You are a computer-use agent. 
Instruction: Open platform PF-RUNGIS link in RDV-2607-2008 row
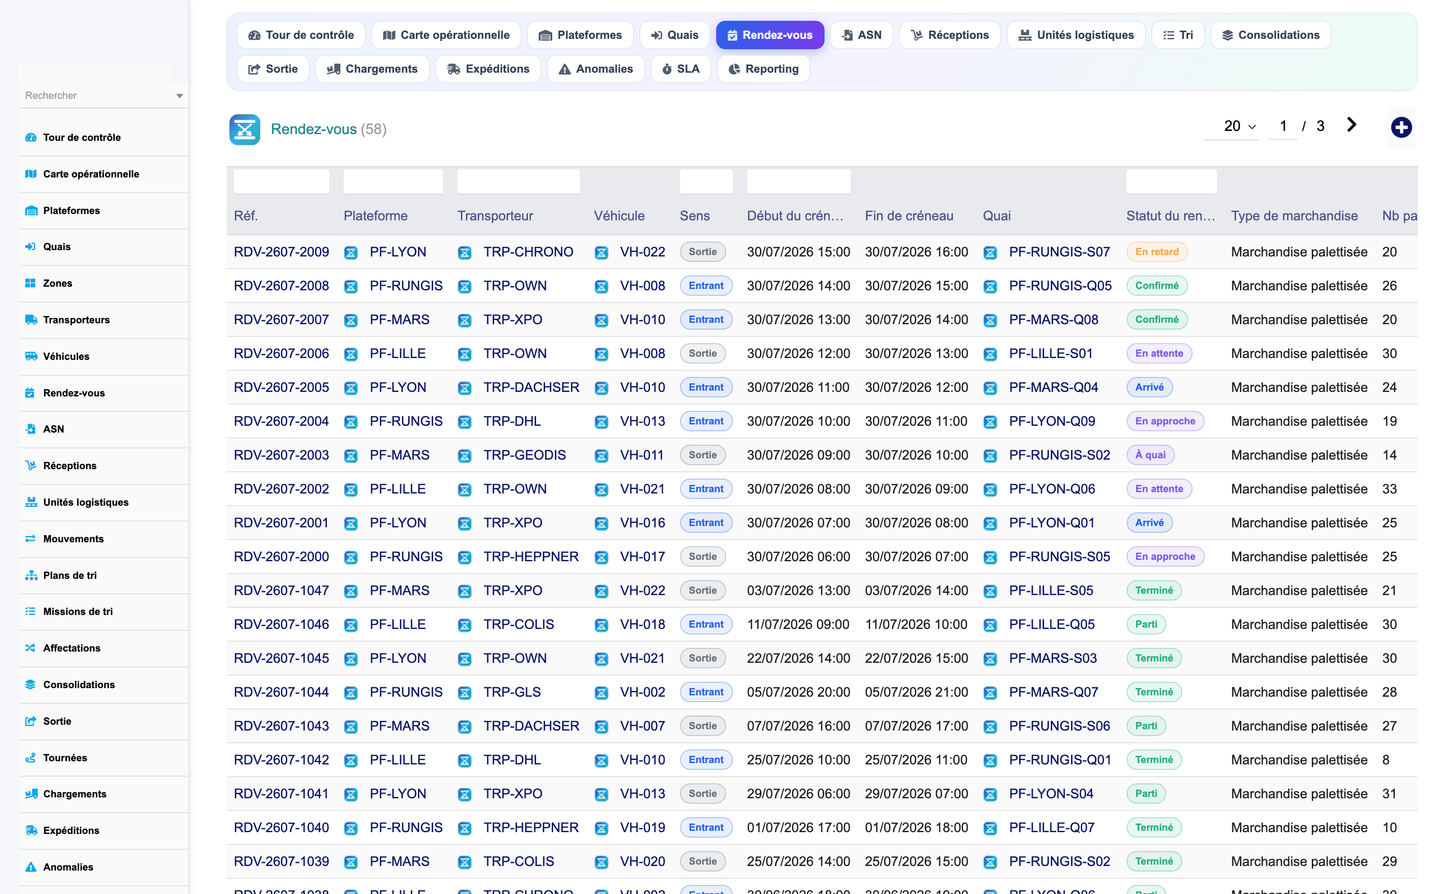coord(406,286)
